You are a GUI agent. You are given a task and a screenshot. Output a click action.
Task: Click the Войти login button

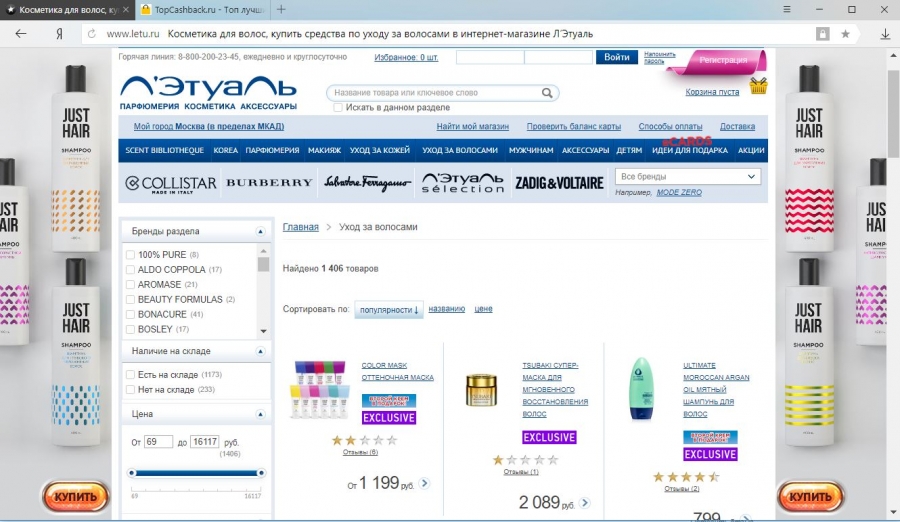coord(616,57)
